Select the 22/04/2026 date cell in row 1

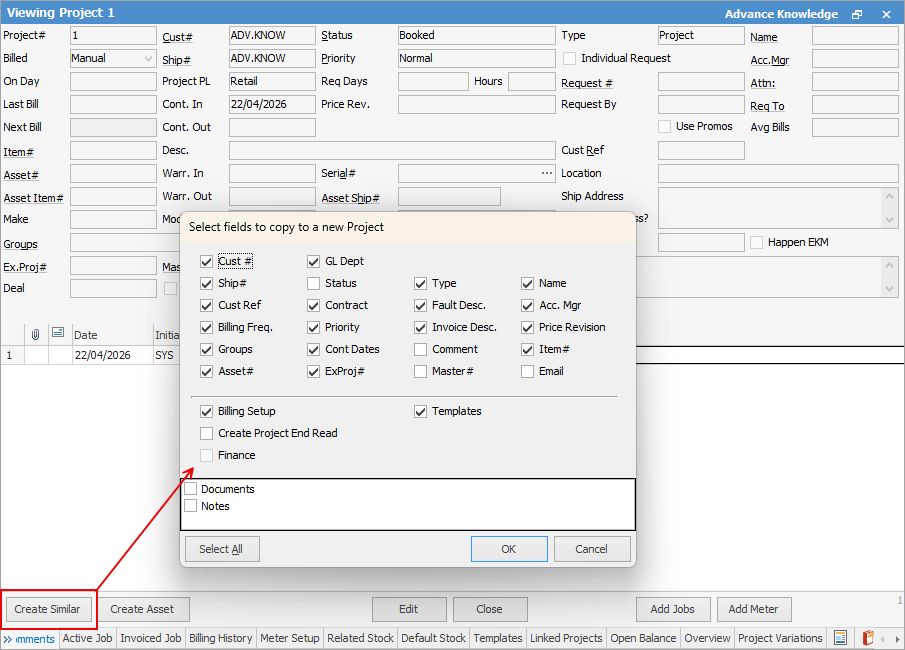[113, 355]
